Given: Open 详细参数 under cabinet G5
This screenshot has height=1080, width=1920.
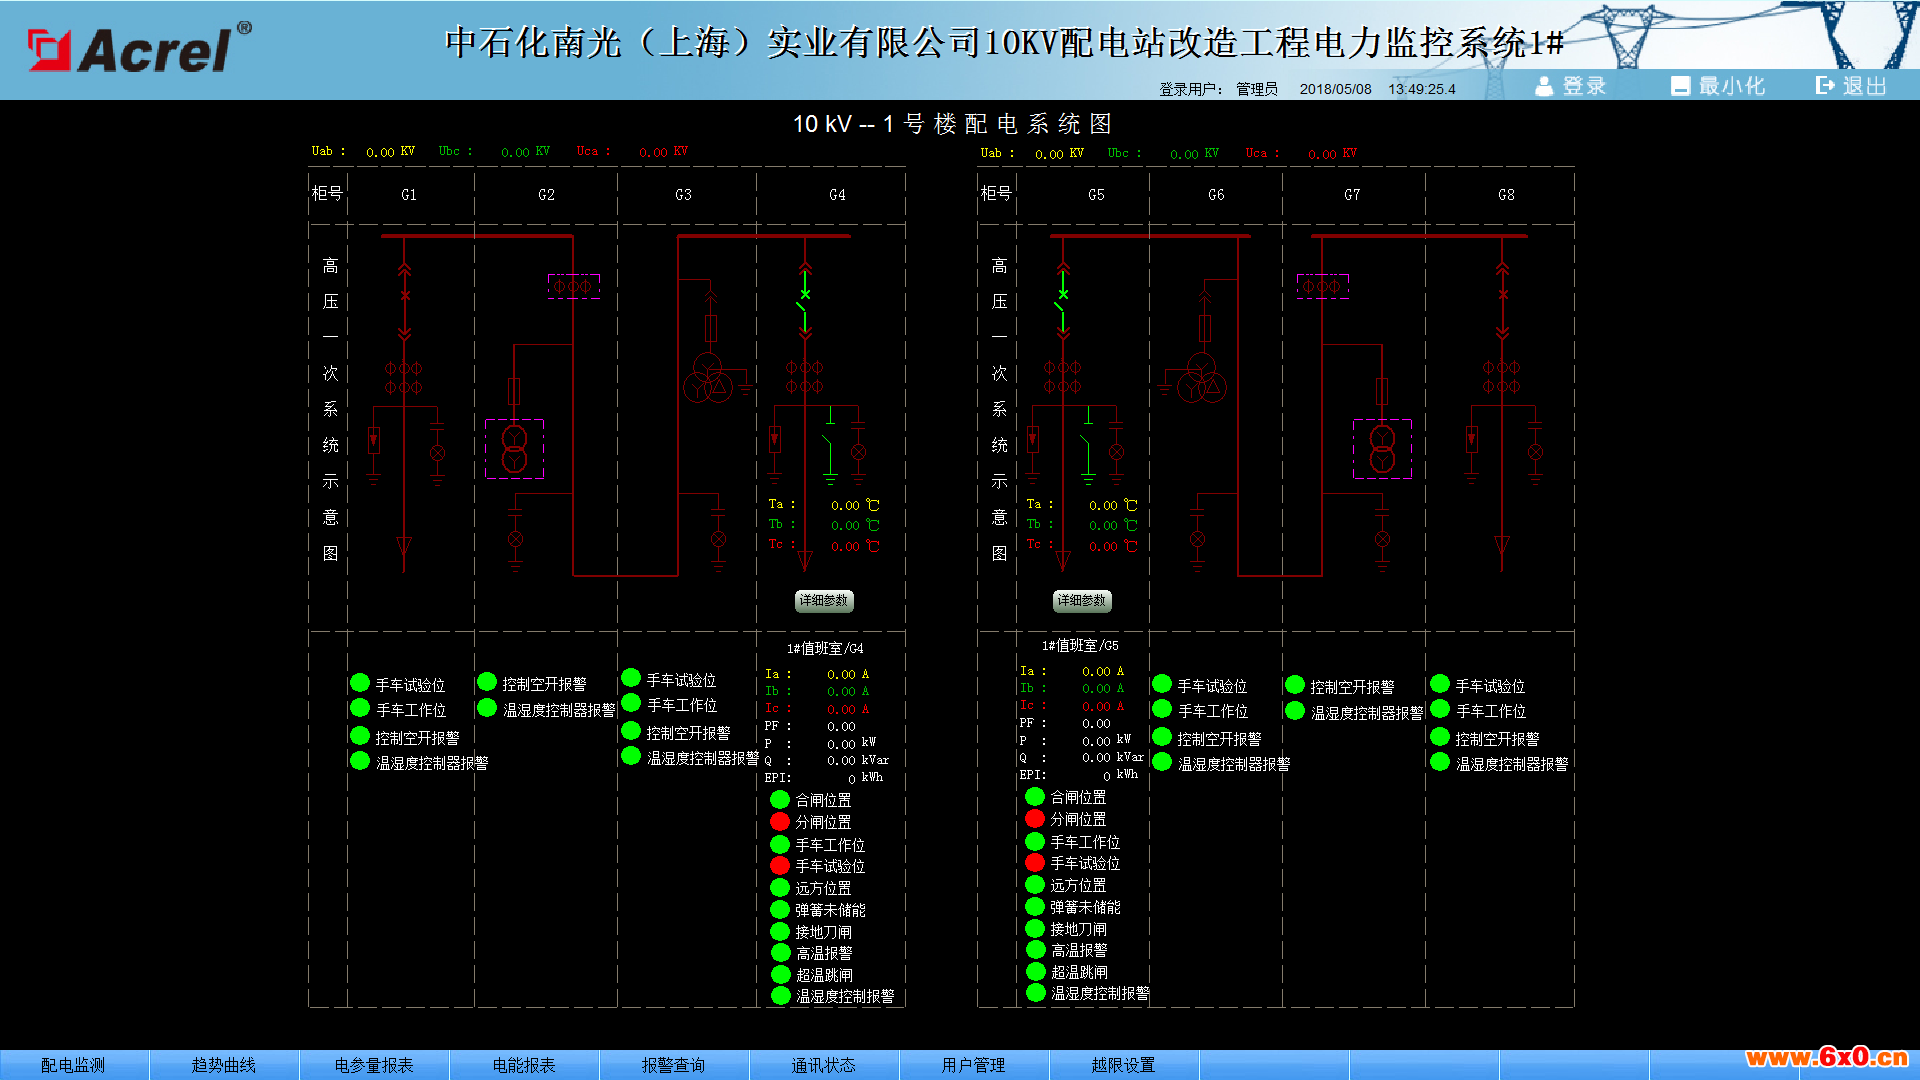Looking at the screenshot, I should point(1082,600).
